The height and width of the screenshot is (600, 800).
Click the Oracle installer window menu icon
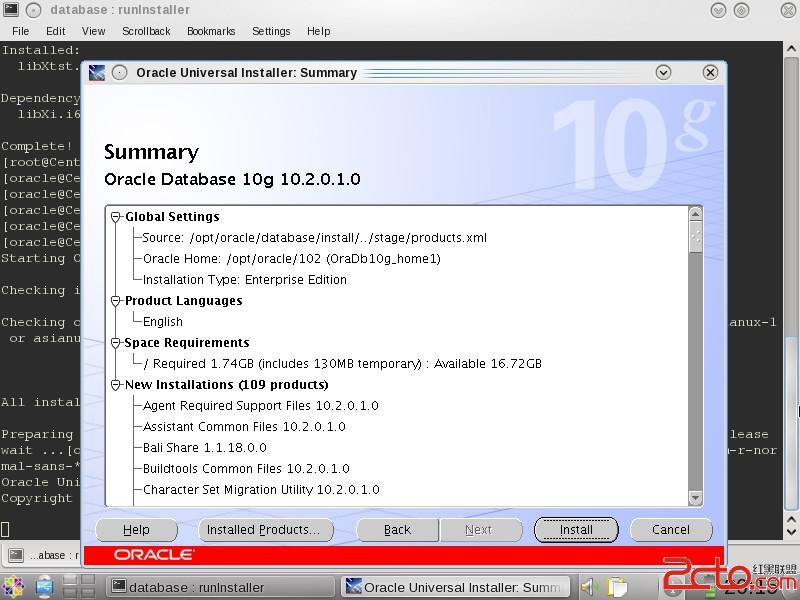[97, 73]
